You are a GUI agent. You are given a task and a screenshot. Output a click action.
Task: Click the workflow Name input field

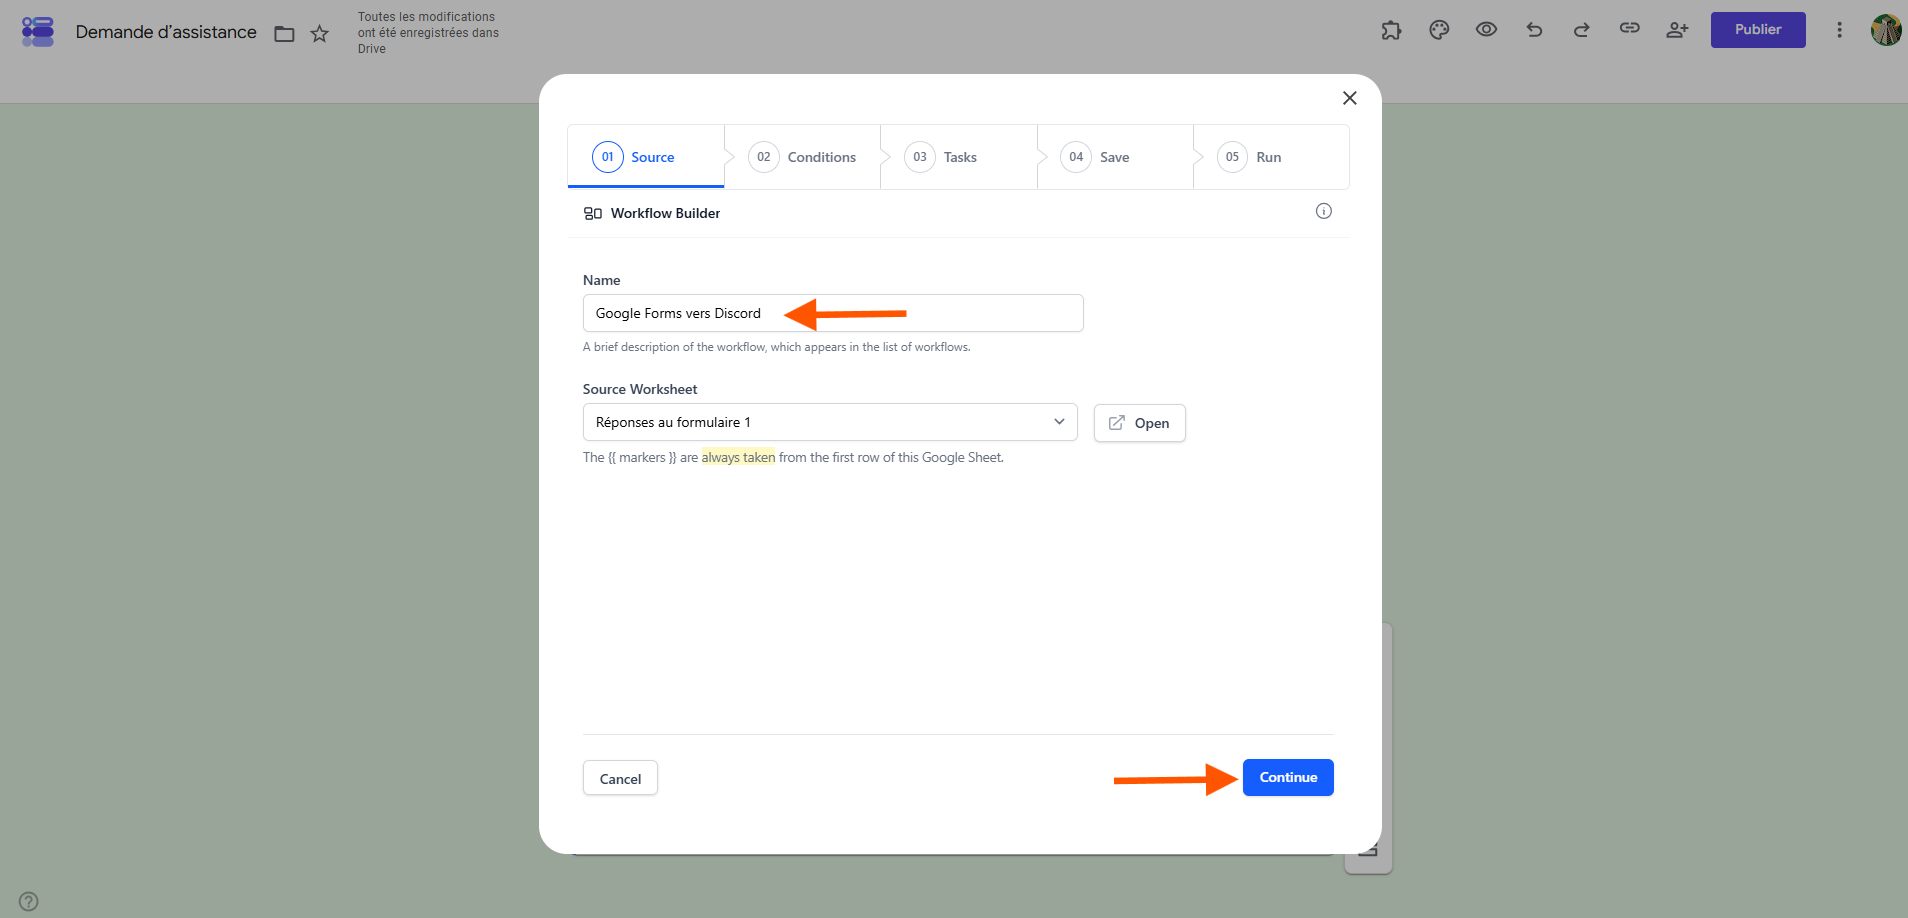tap(833, 313)
